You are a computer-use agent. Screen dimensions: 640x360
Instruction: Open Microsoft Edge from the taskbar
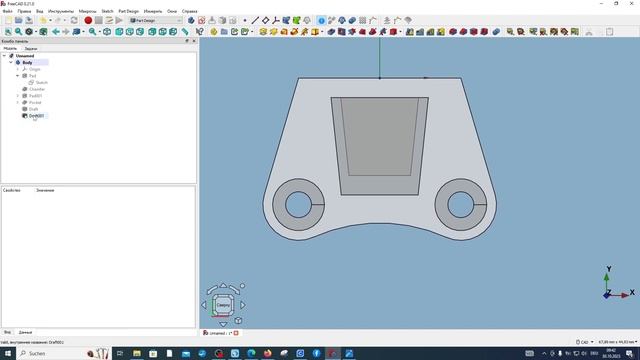pyautogui.click(x=251, y=353)
